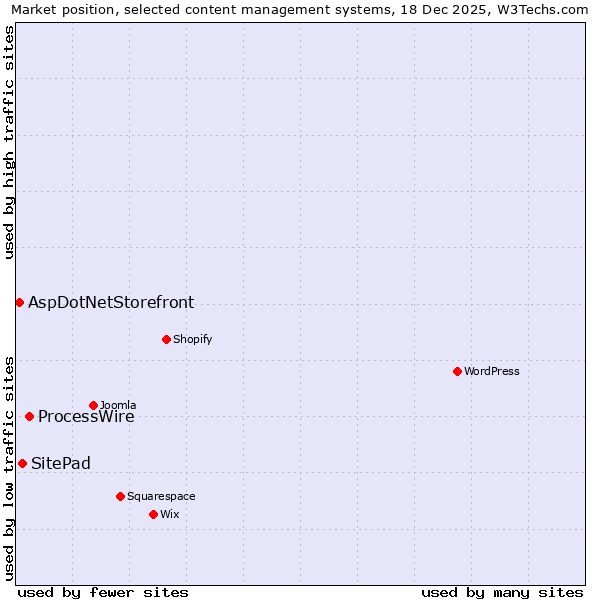Click the SitePad text label
600x600 pixels.
pyautogui.click(x=61, y=463)
